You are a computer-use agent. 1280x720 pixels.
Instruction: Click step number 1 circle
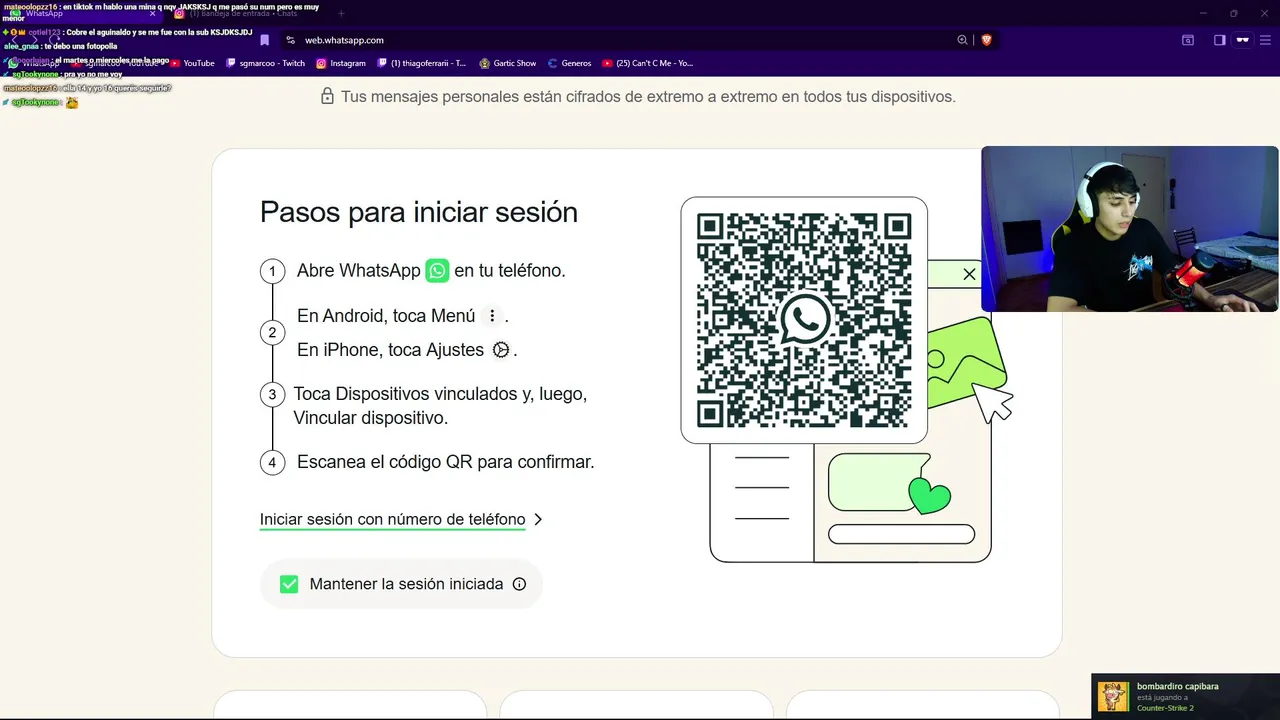pos(272,271)
